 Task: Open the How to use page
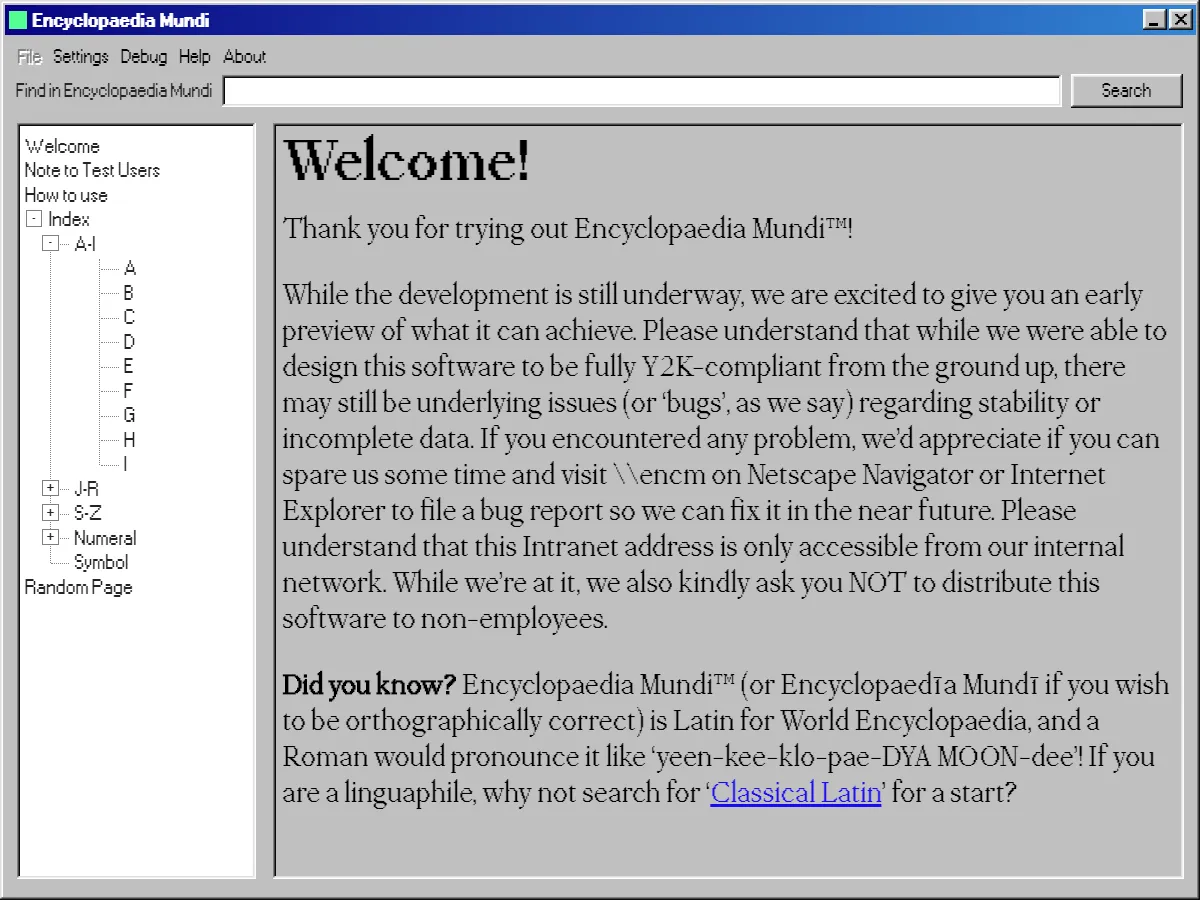(66, 195)
